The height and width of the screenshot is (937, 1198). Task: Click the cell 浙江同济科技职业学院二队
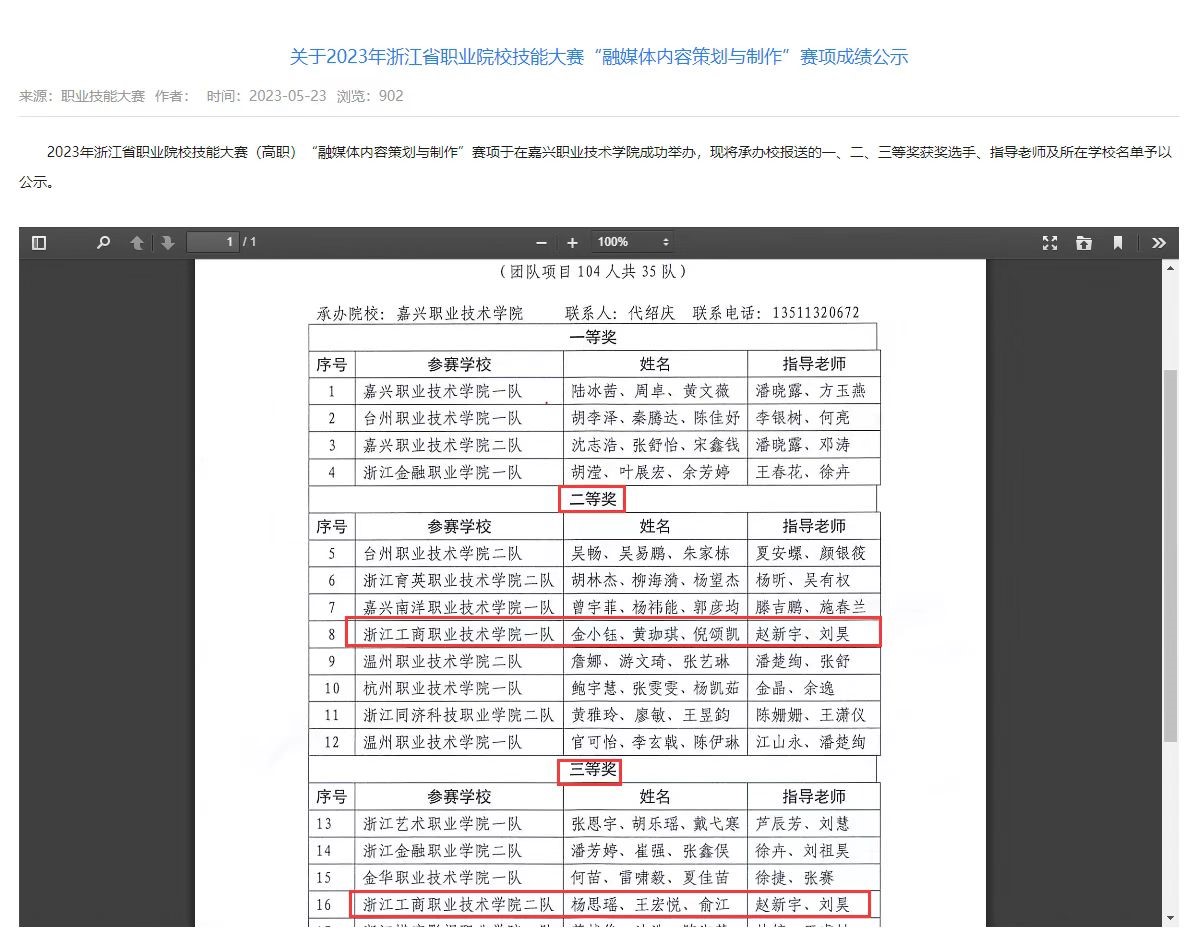(458, 715)
